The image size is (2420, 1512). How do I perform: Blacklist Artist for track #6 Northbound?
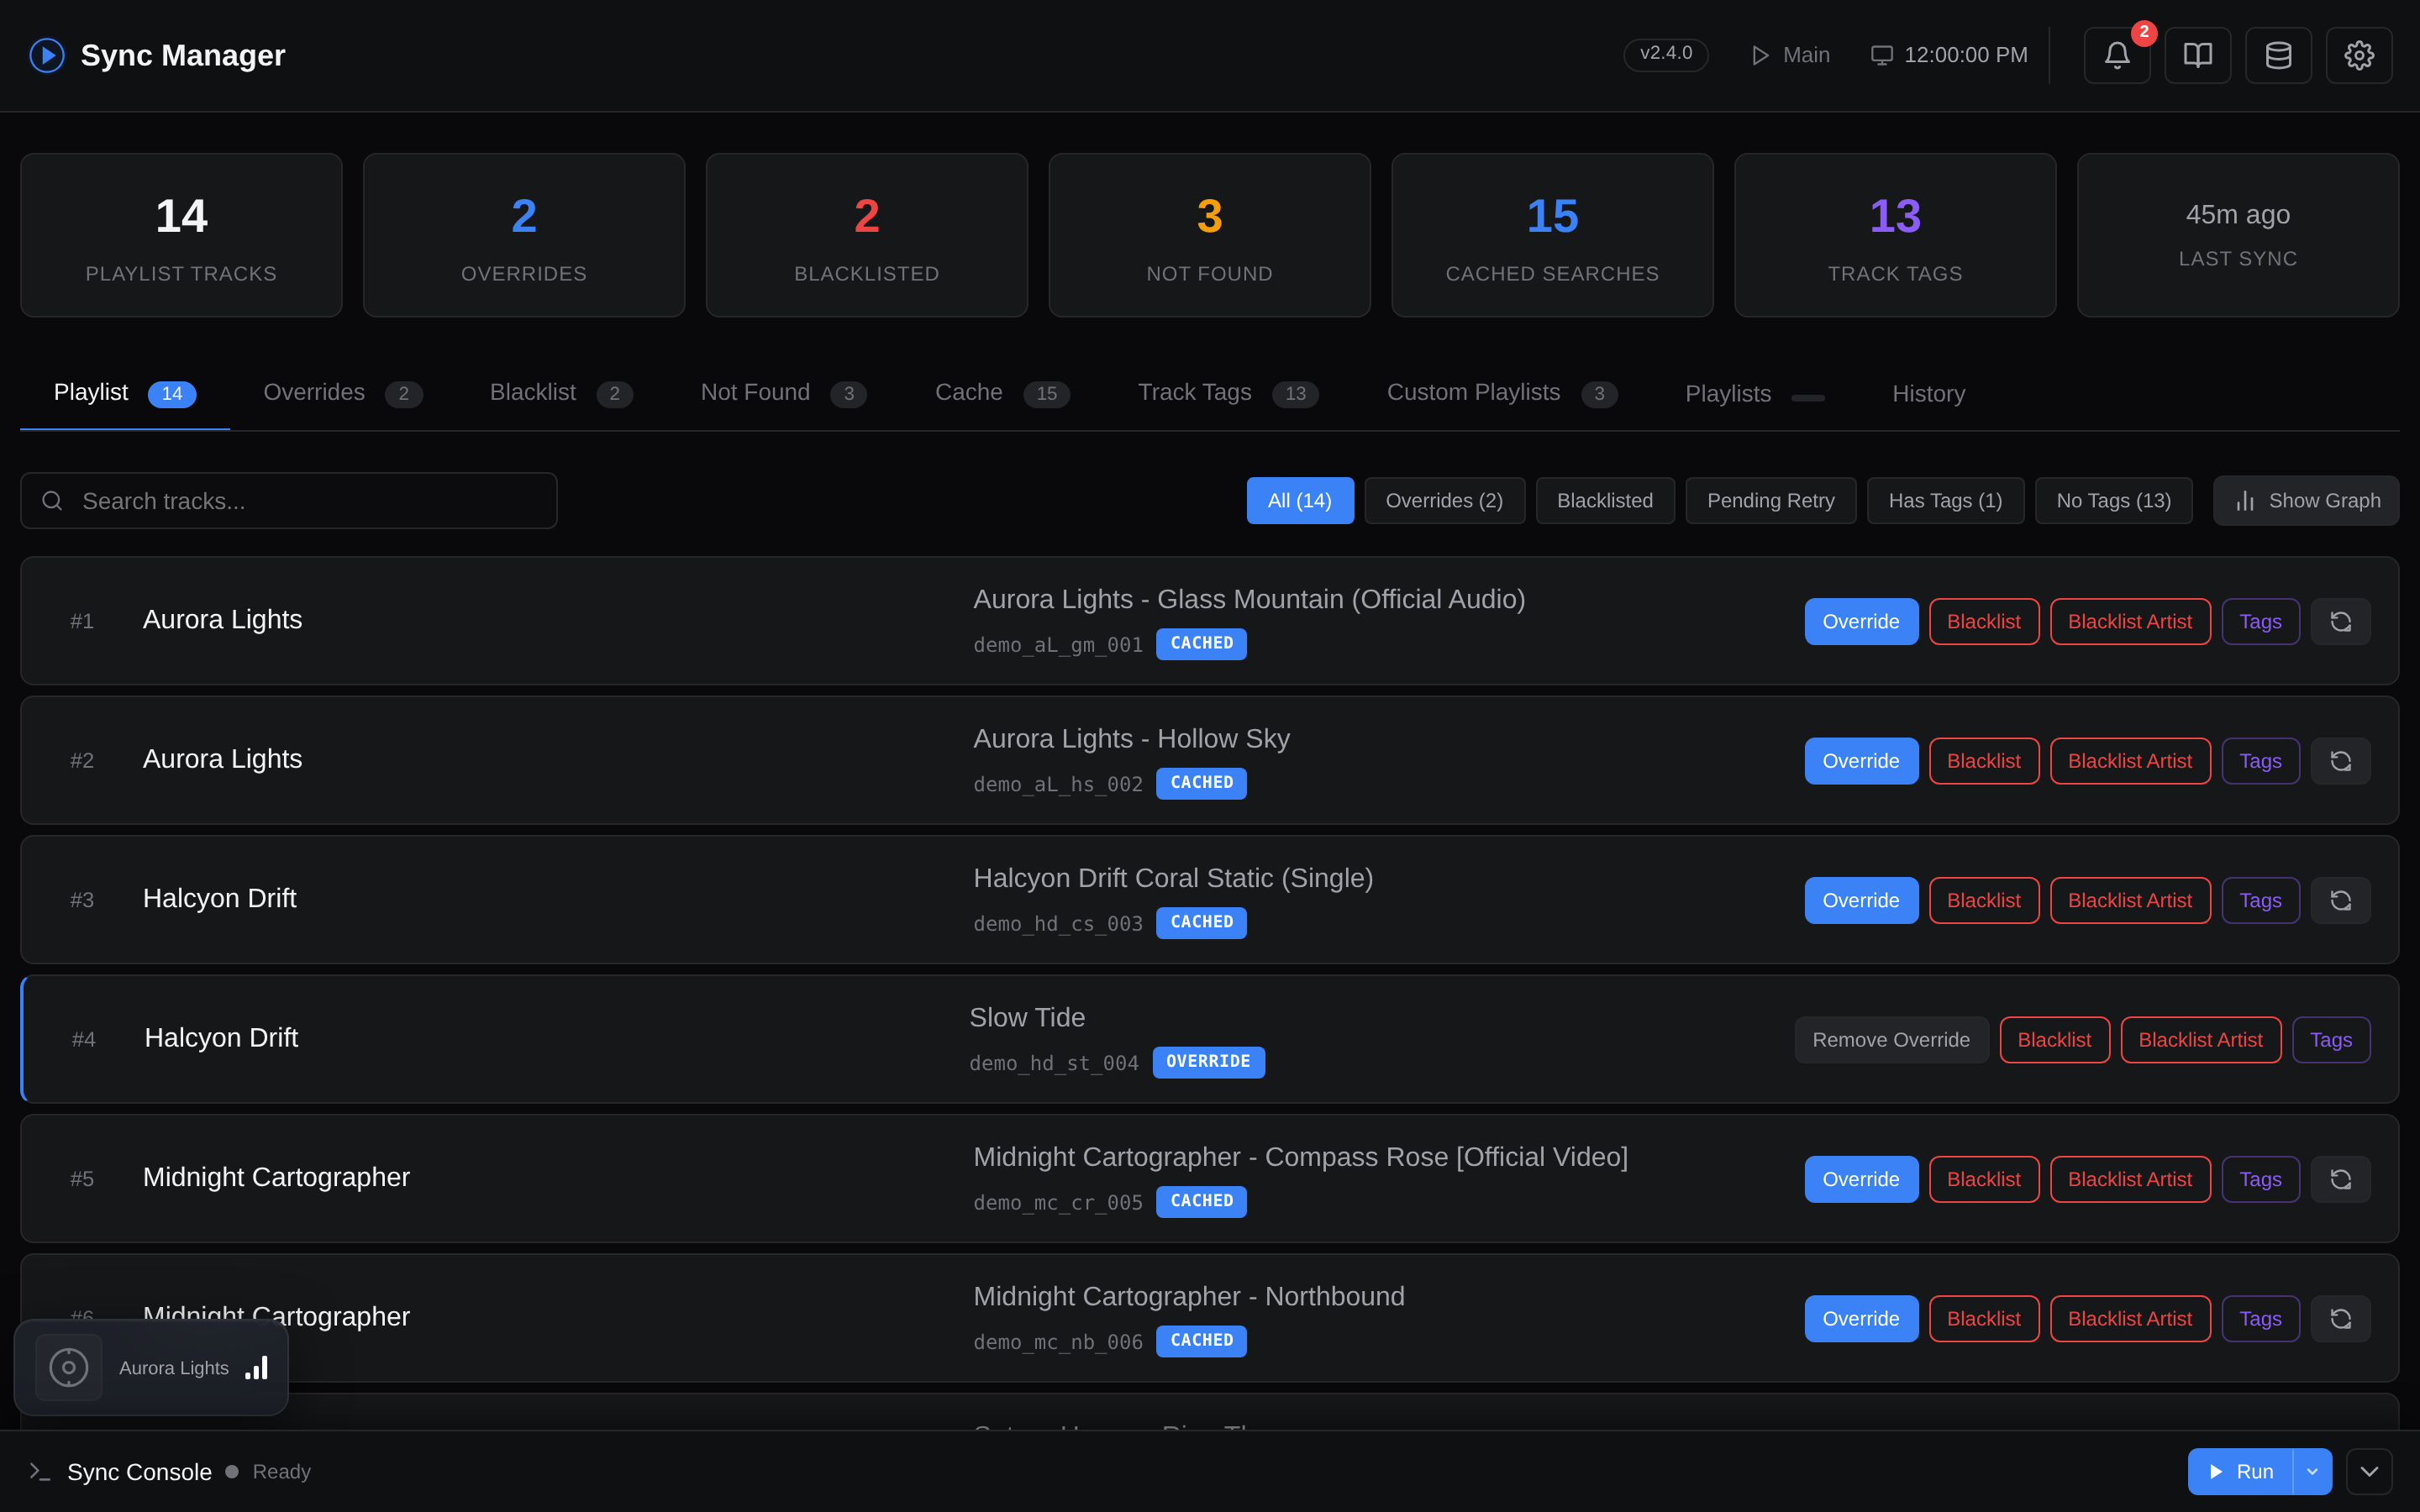tap(2130, 1319)
